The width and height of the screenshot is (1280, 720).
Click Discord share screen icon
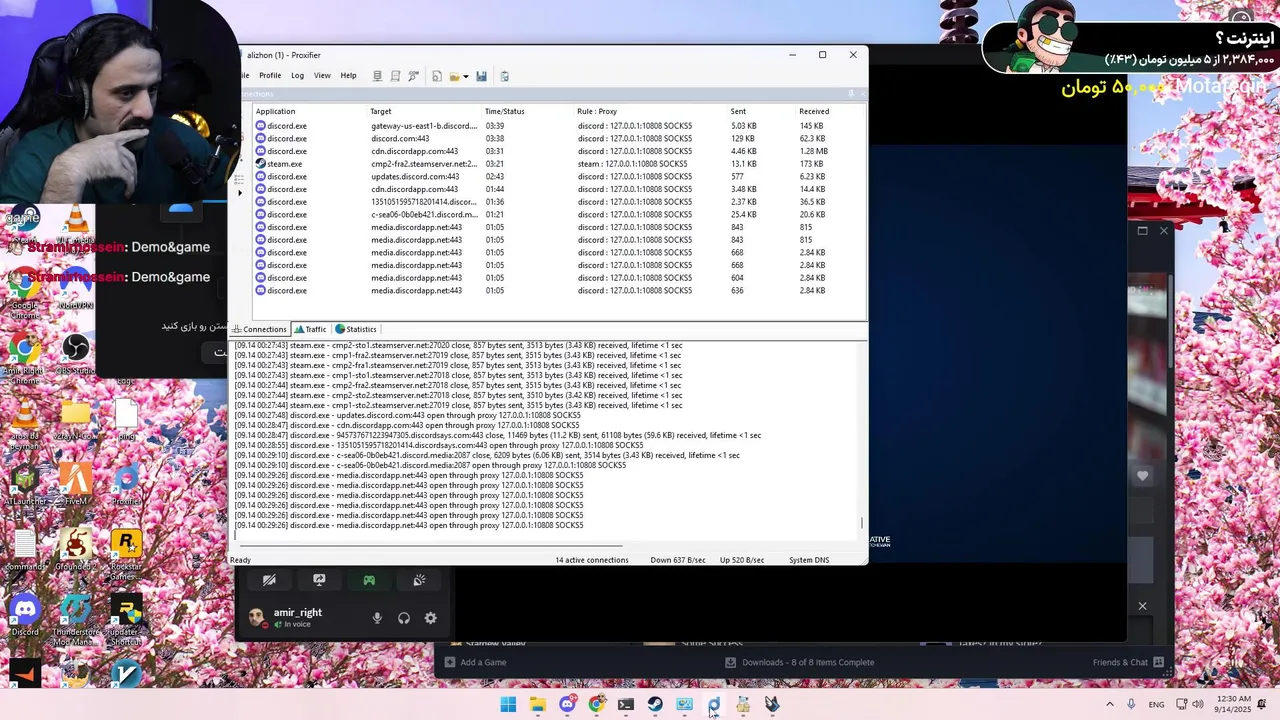coord(319,580)
